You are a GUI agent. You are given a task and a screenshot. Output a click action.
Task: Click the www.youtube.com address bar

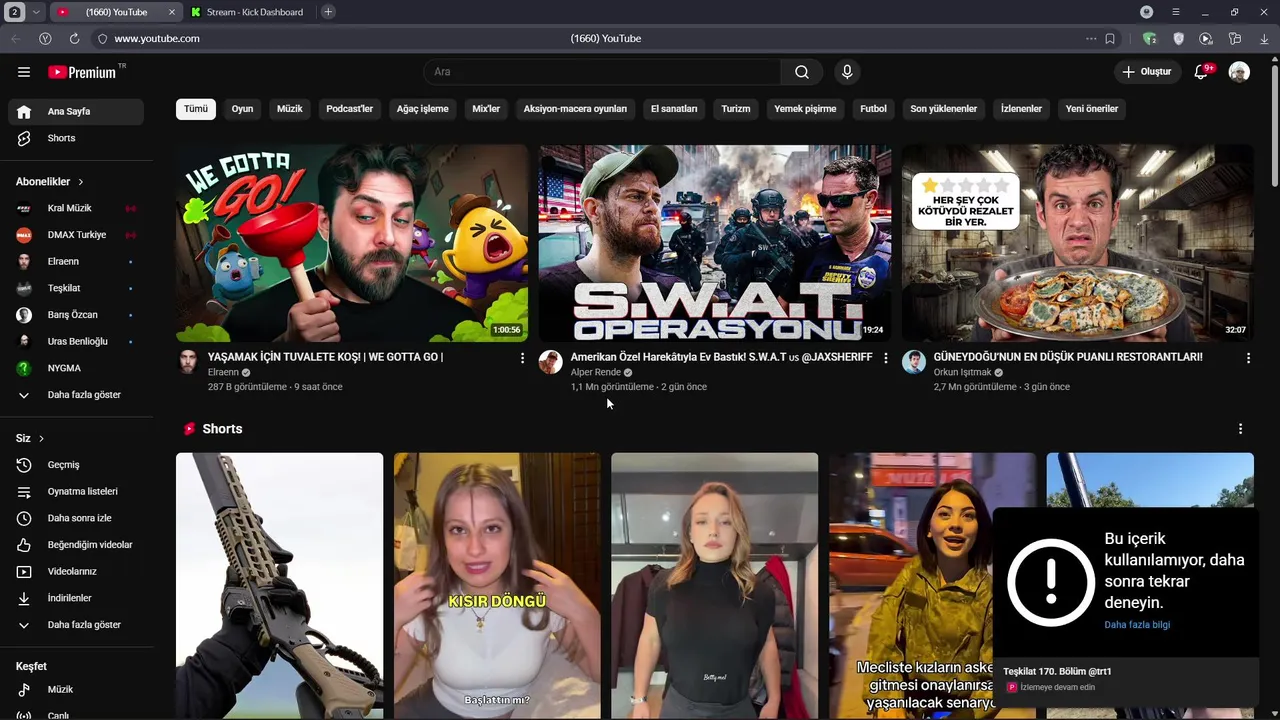(157, 39)
